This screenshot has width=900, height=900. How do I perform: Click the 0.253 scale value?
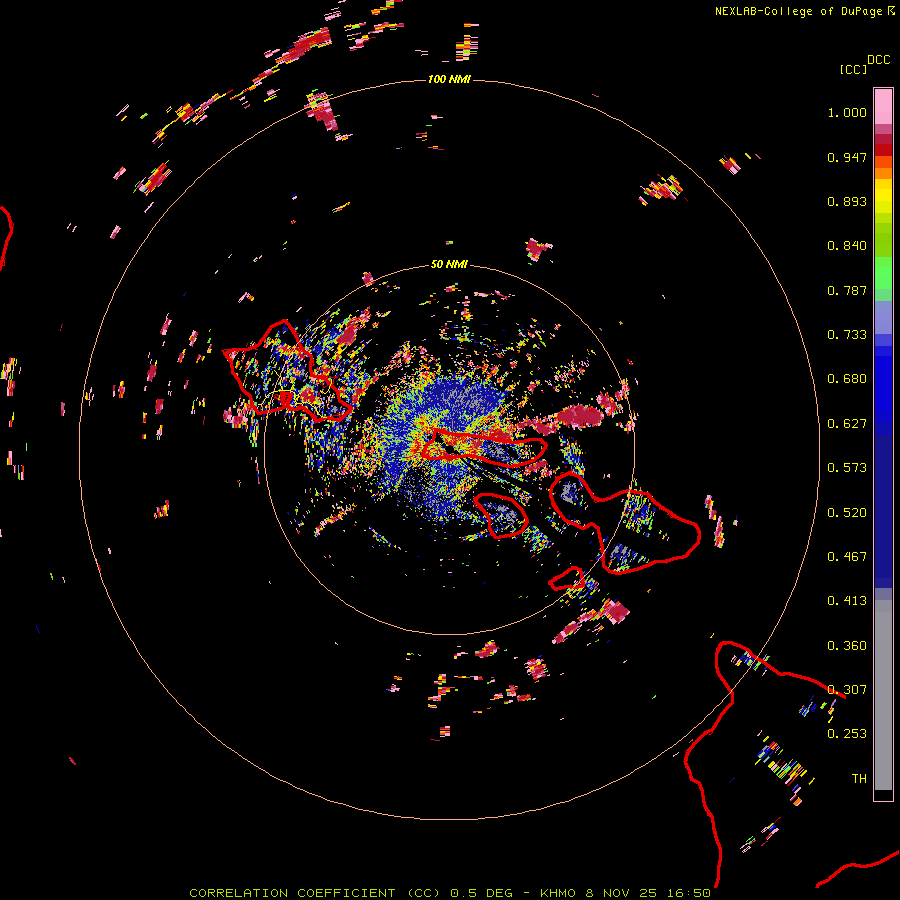click(847, 734)
